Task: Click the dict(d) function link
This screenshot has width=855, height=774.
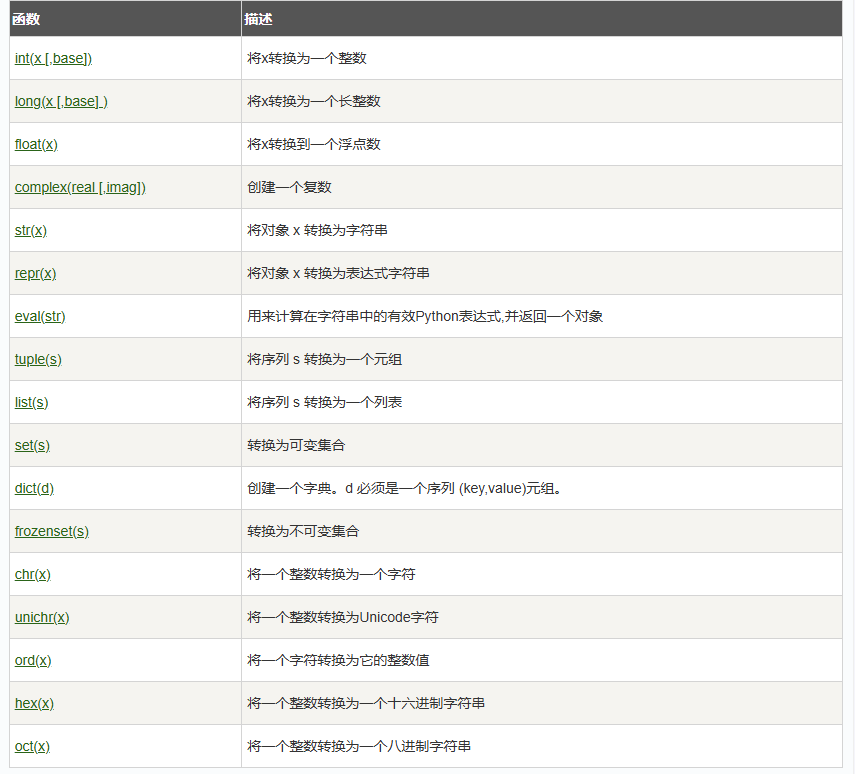Action: point(34,489)
